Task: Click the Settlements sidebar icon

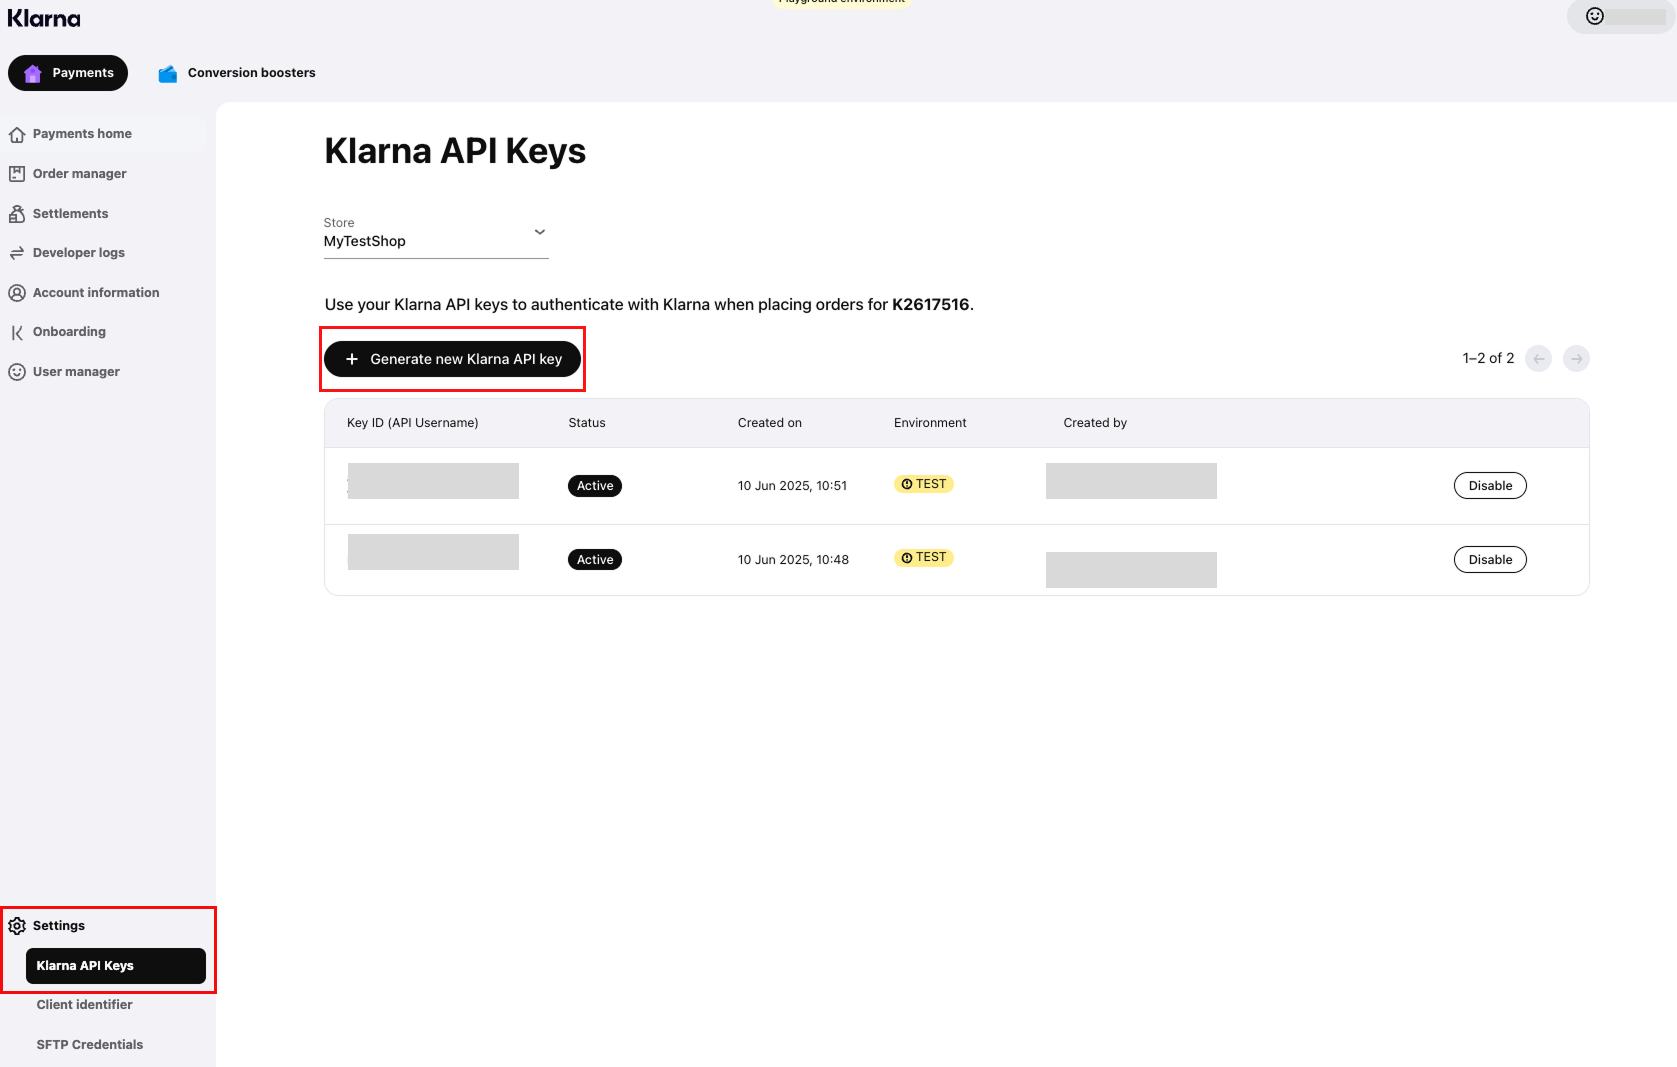Action: pos(17,214)
